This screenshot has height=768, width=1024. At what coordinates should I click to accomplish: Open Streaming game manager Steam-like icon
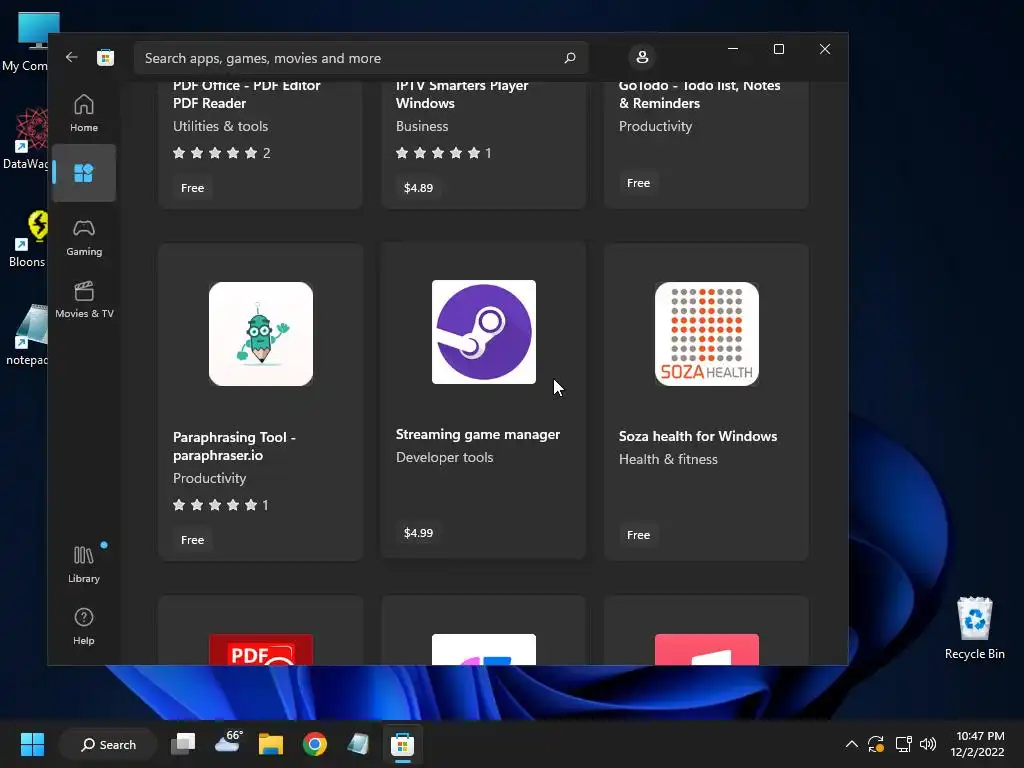coord(484,332)
